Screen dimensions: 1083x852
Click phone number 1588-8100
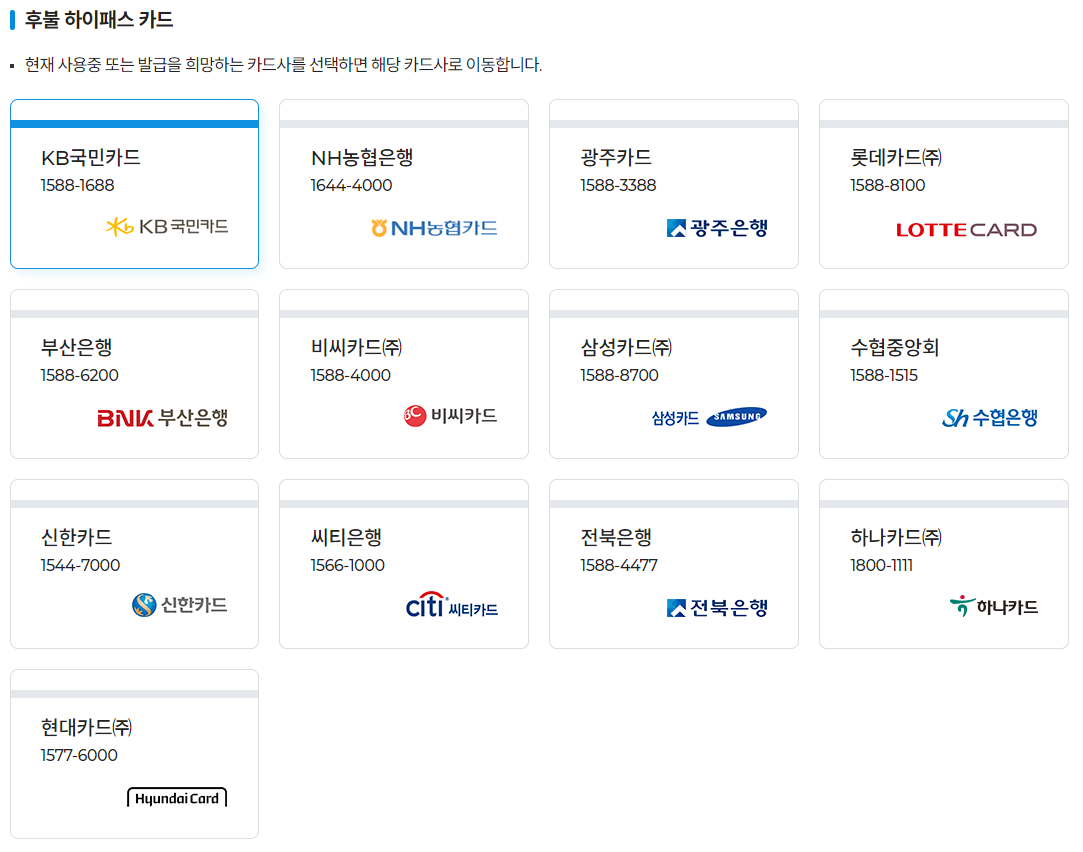tap(888, 185)
